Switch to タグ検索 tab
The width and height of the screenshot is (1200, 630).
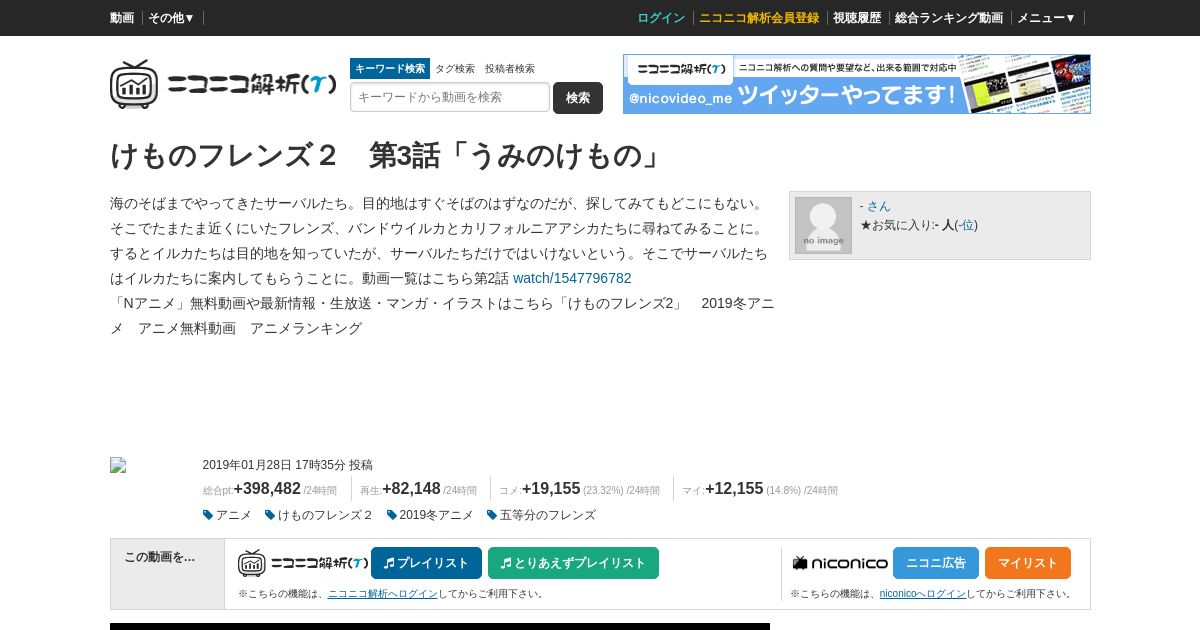[455, 69]
